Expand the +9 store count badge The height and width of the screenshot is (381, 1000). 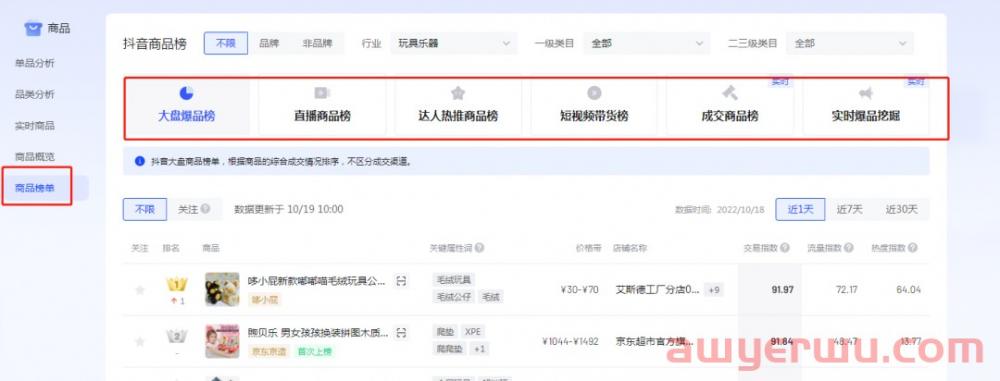click(x=714, y=290)
